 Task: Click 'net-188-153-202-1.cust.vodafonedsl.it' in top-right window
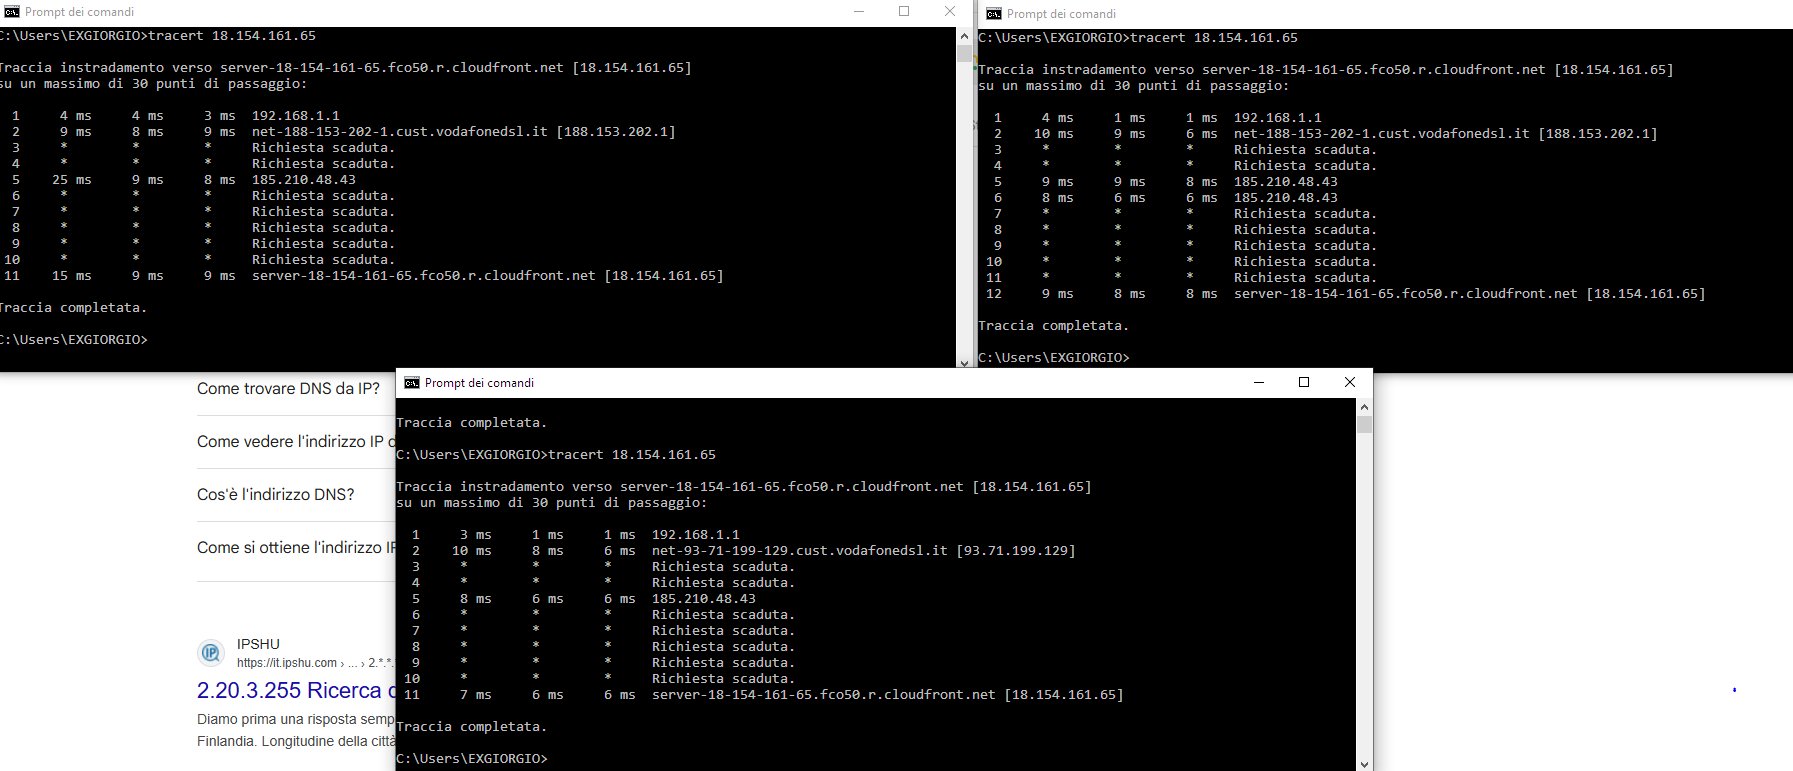click(x=1382, y=134)
